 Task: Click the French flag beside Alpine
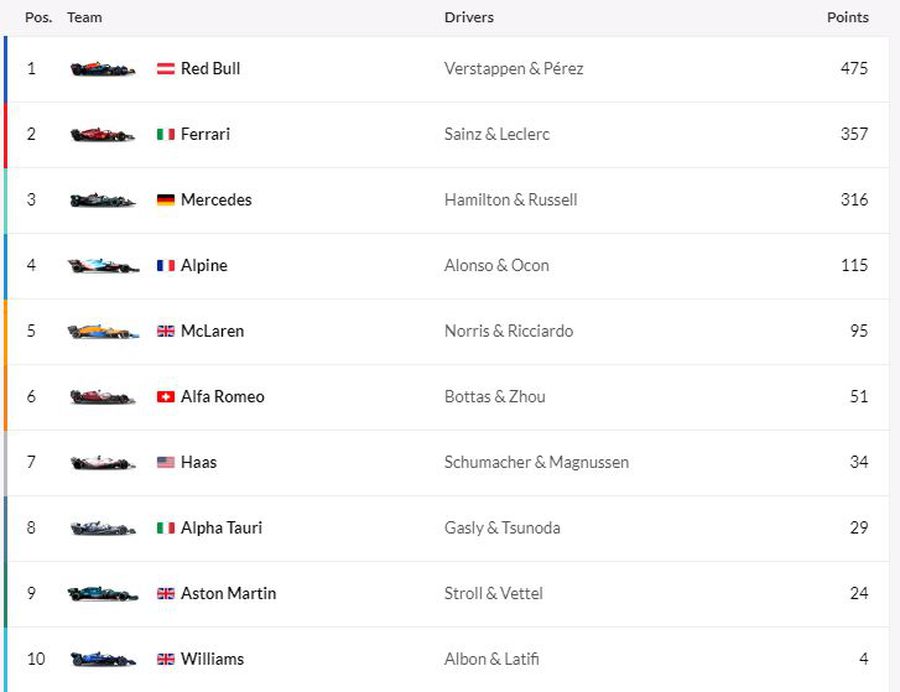pos(166,265)
